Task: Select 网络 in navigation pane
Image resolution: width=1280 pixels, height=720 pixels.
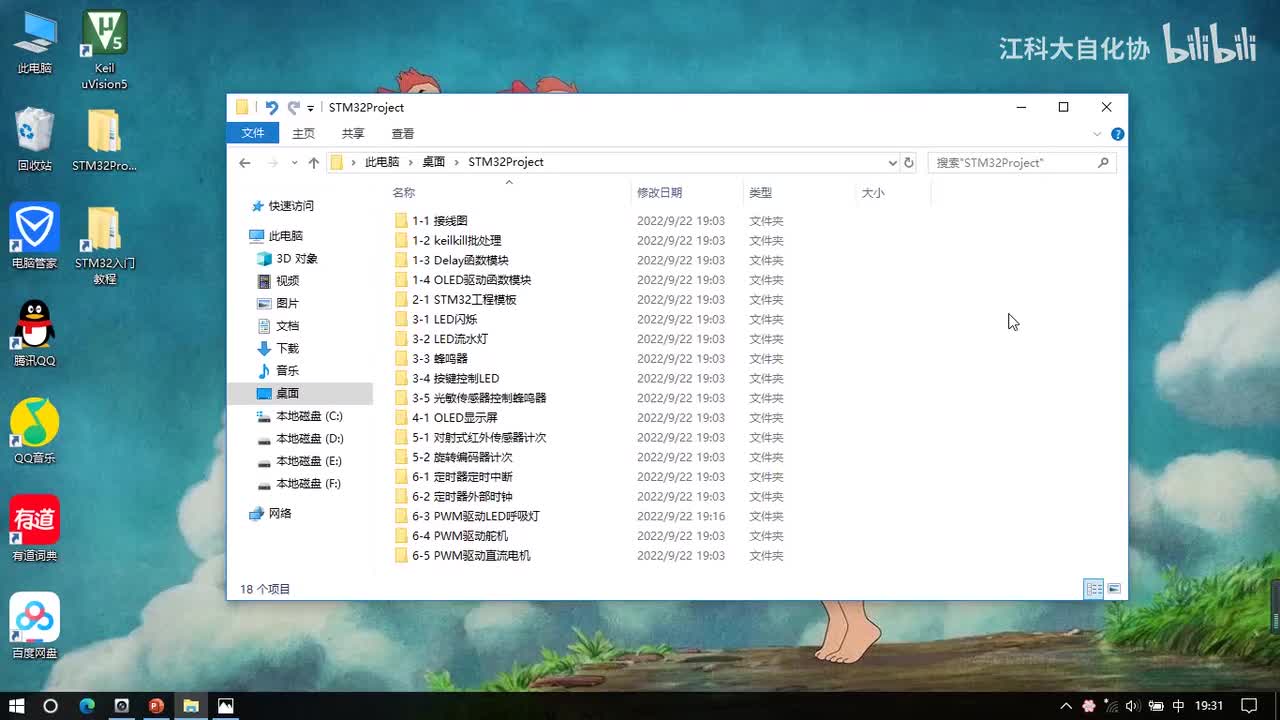Action: tap(280, 513)
